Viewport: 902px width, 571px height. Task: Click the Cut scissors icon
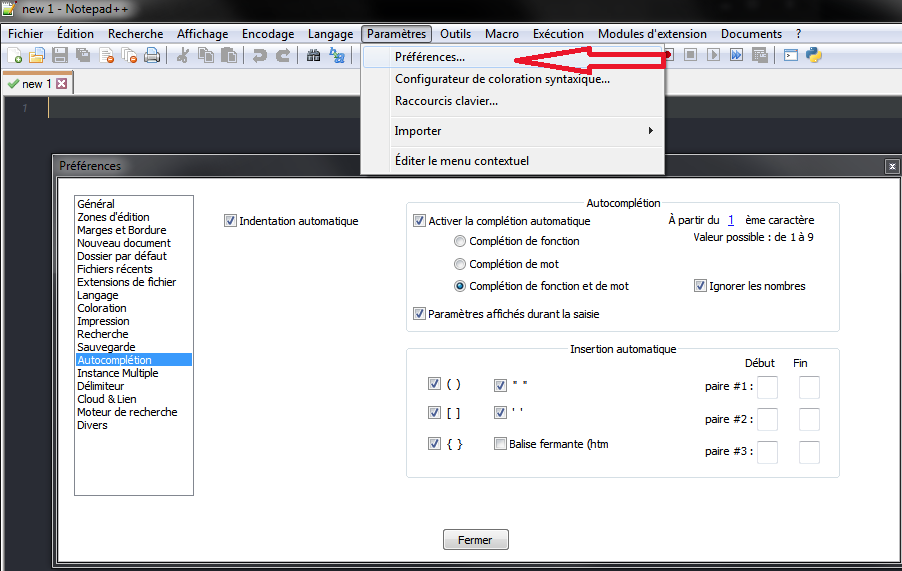(183, 55)
